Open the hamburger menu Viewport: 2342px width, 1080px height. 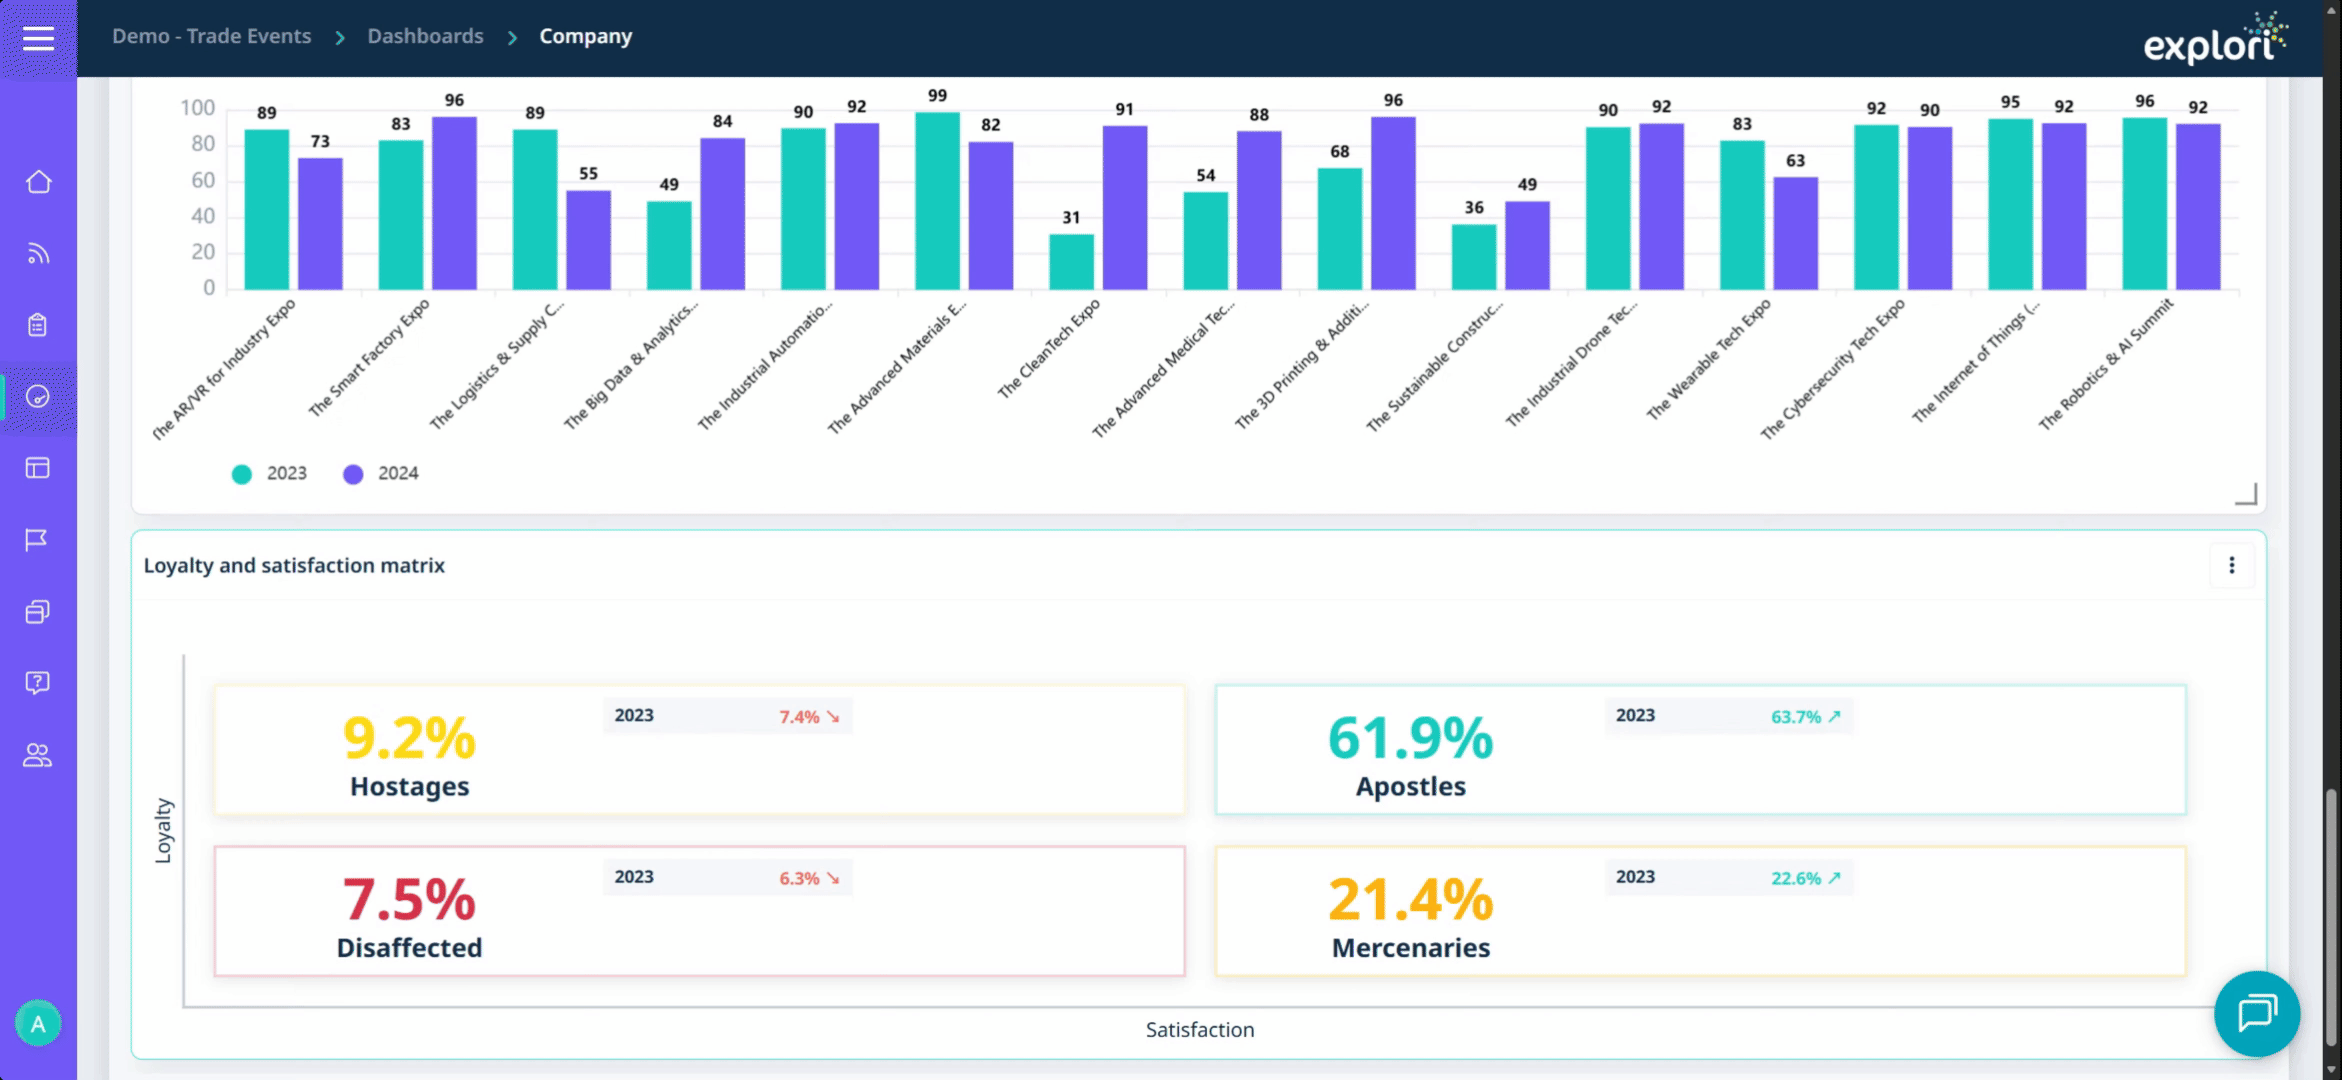pyautogui.click(x=38, y=38)
